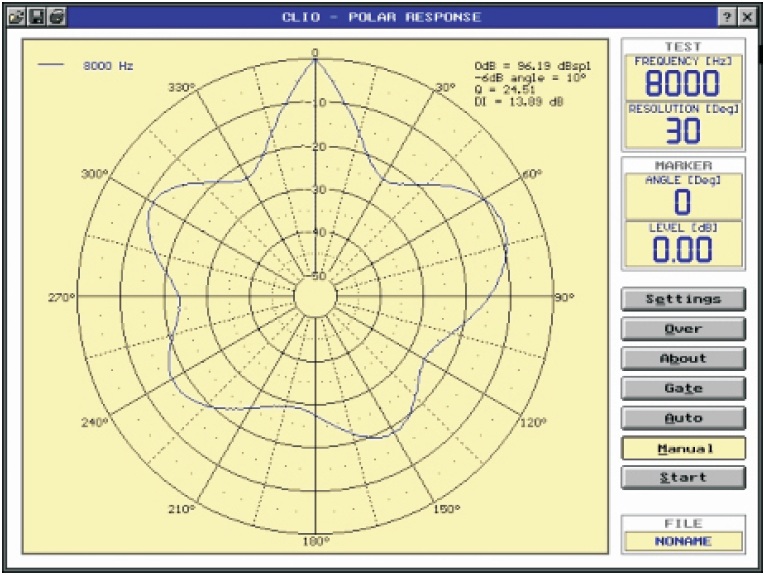Print the polar plot using printer icon

pos(57,17)
